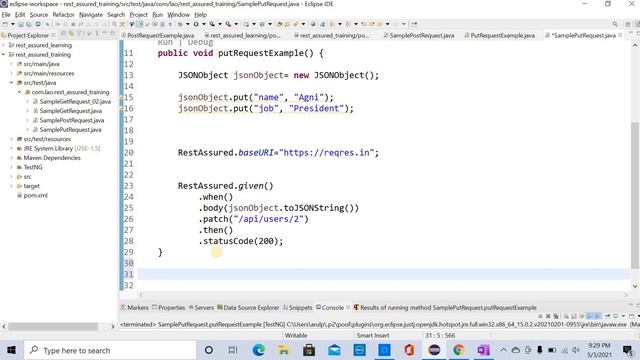Screen dimensions: 640x360
Task: Open the Window menu
Action: tap(178, 15)
